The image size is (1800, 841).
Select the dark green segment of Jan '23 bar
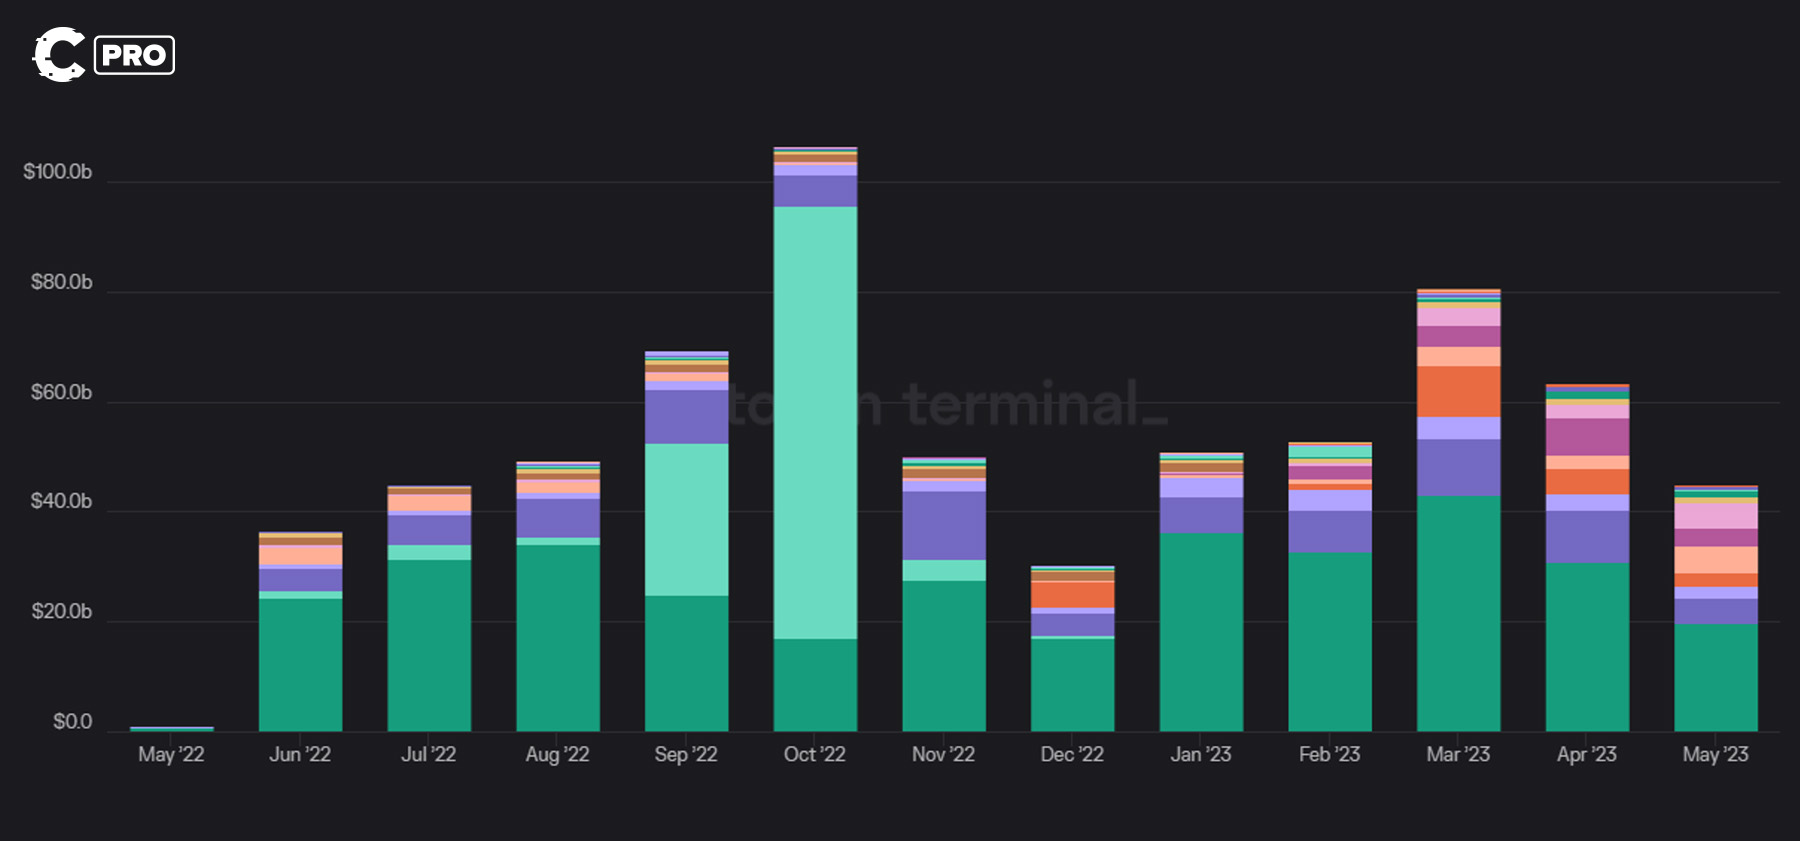(1201, 631)
